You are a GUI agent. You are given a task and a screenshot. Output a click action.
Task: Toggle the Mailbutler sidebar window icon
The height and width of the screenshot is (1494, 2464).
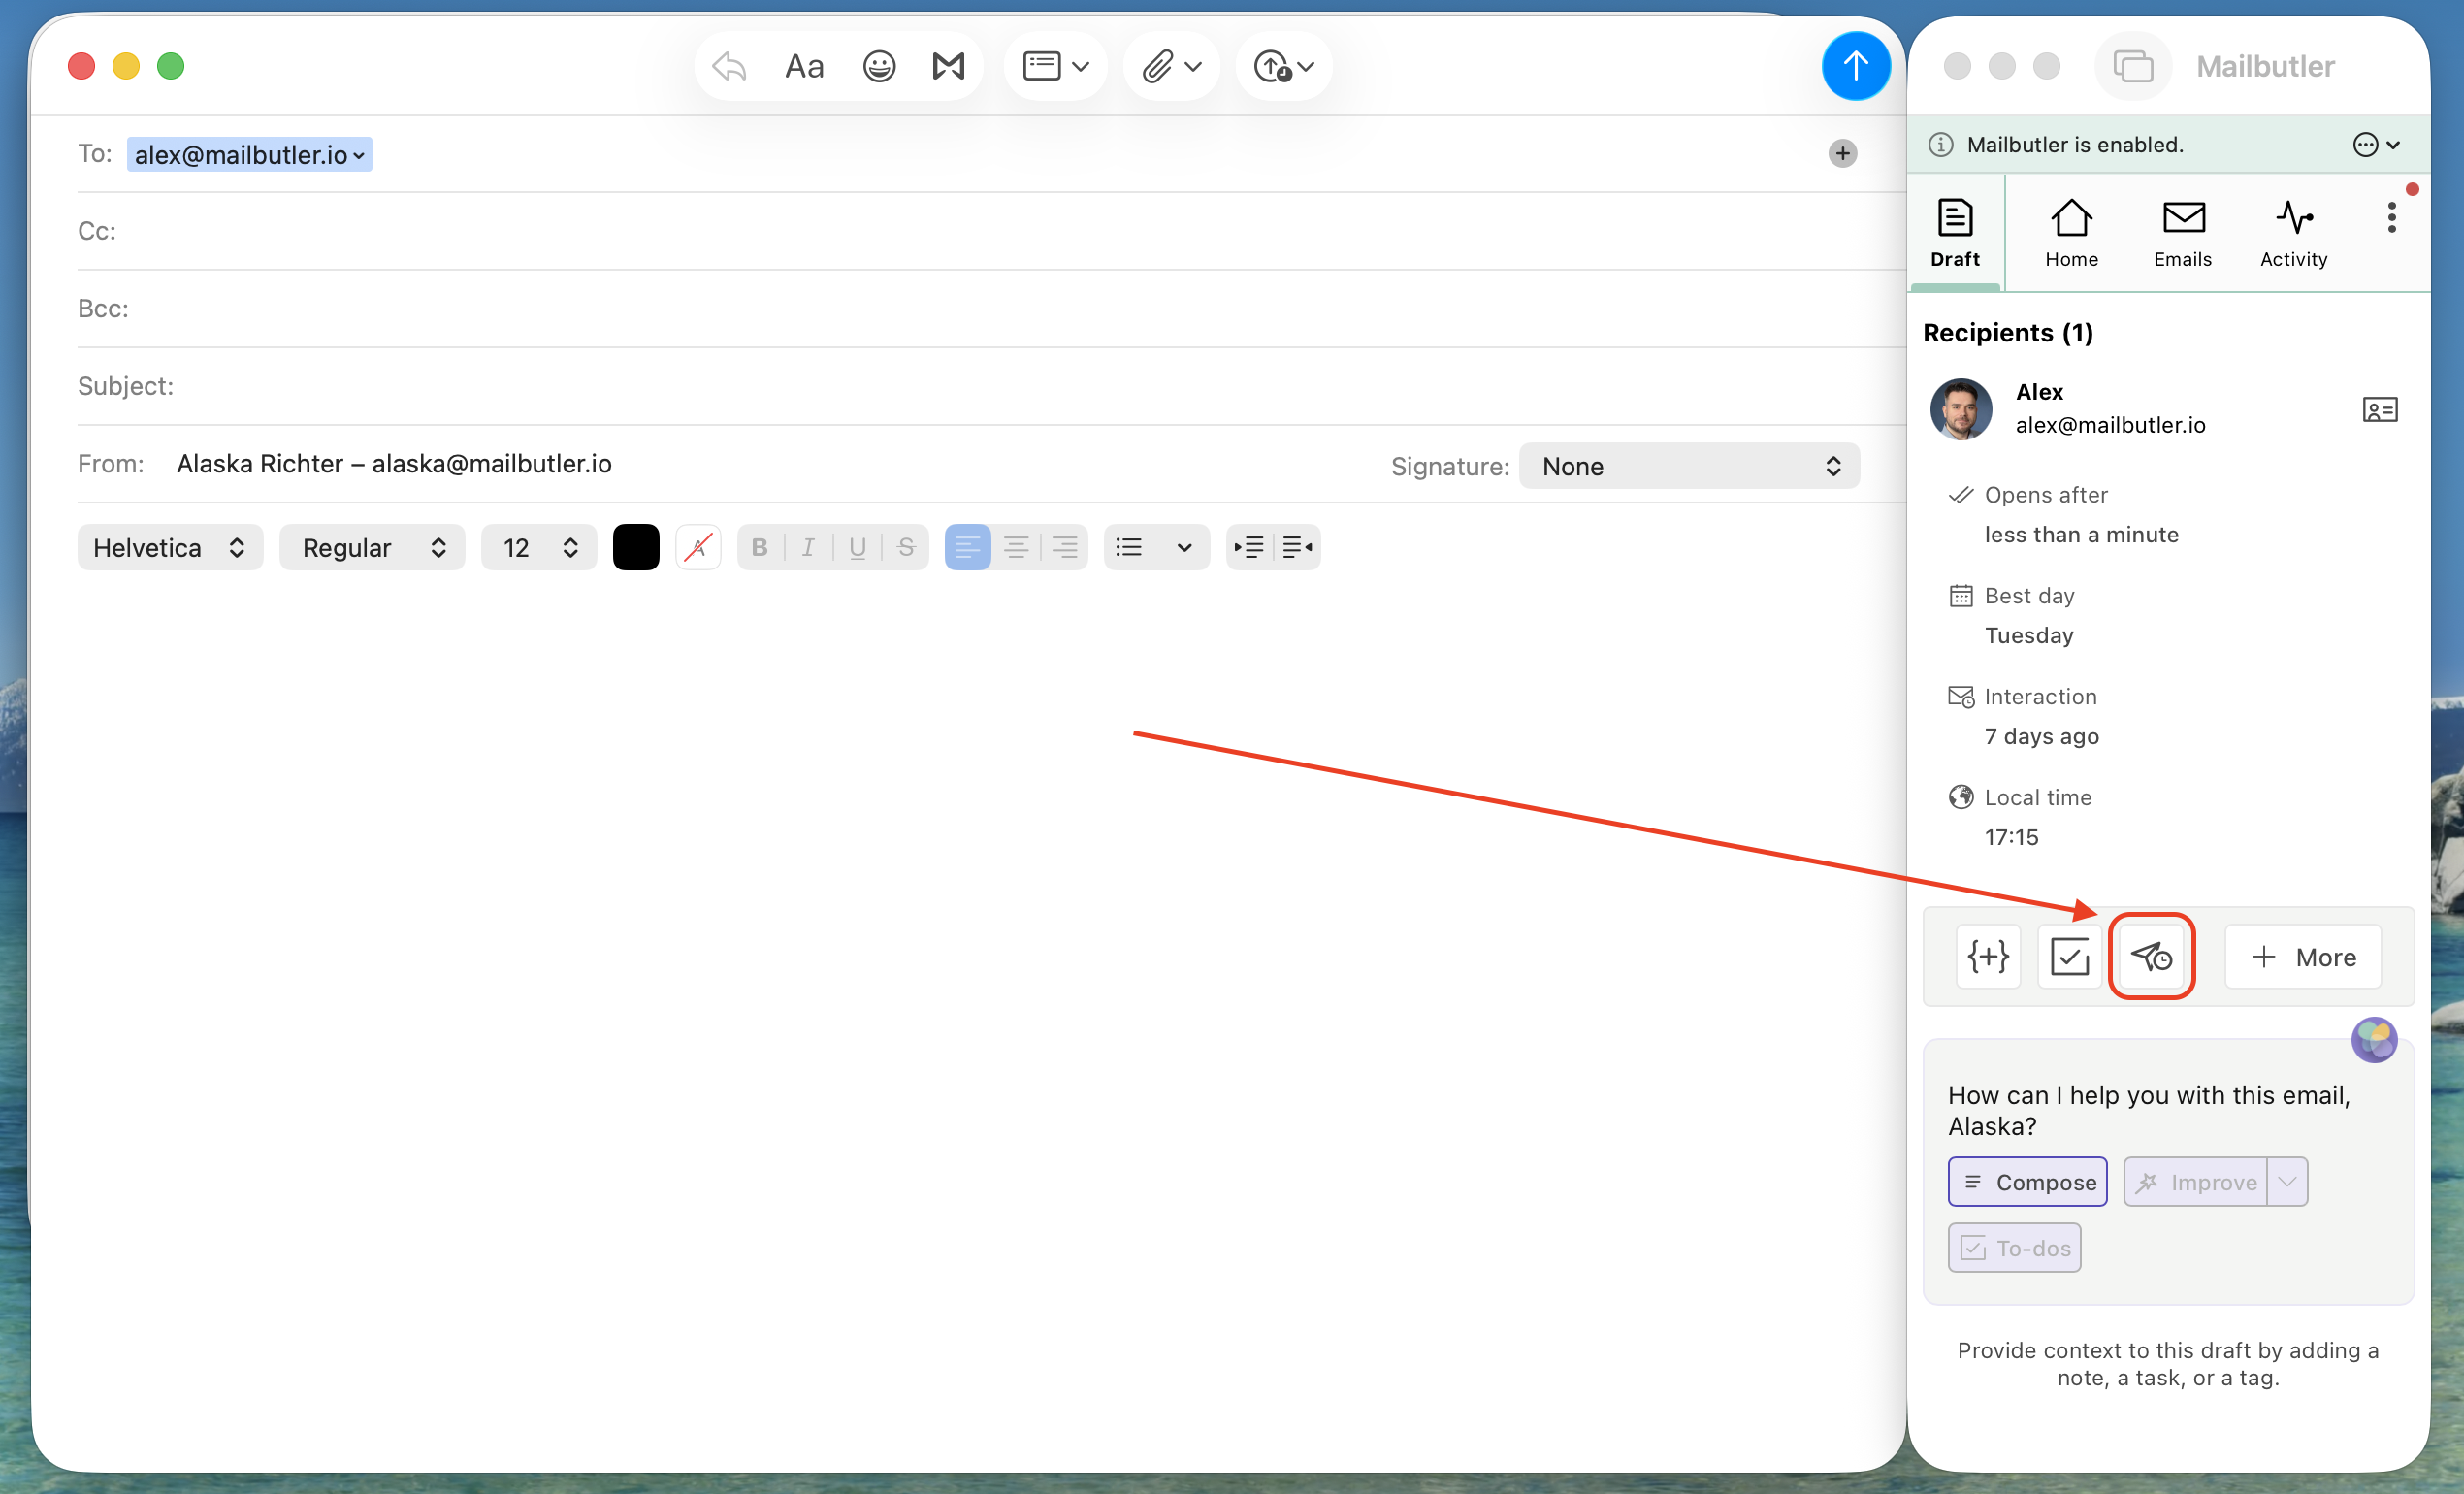point(2132,66)
